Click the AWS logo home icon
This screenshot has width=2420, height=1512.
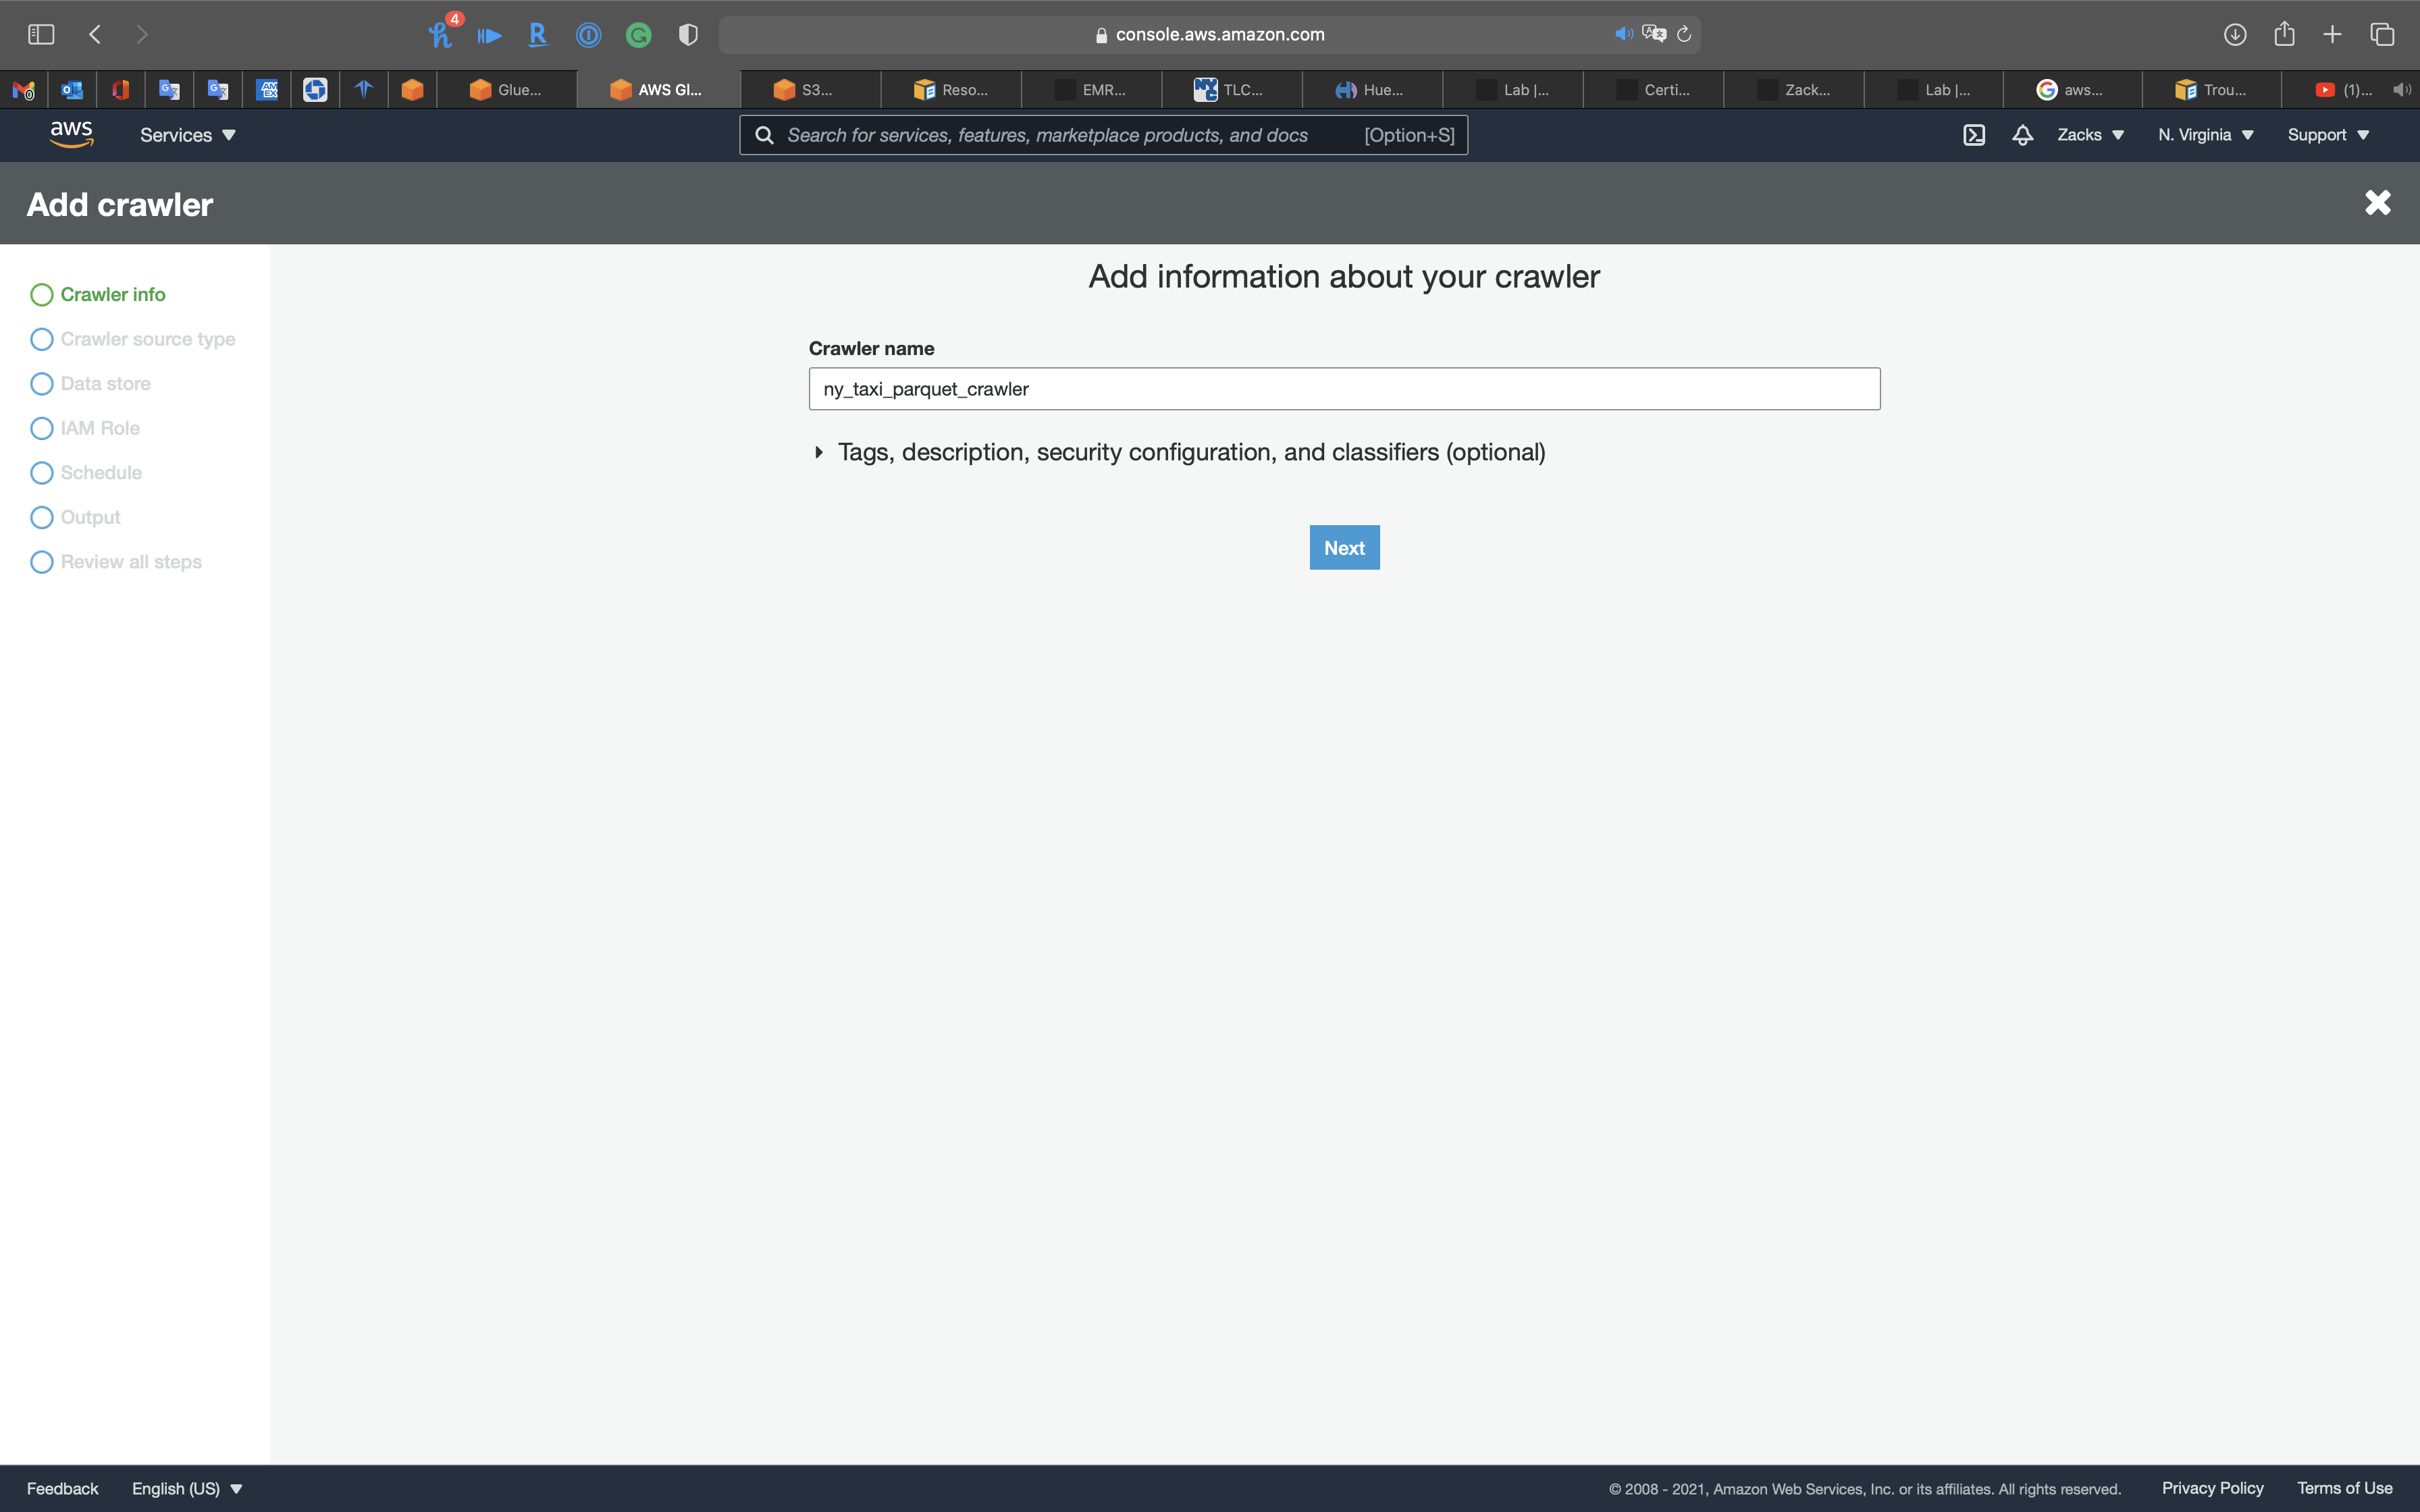[71, 134]
